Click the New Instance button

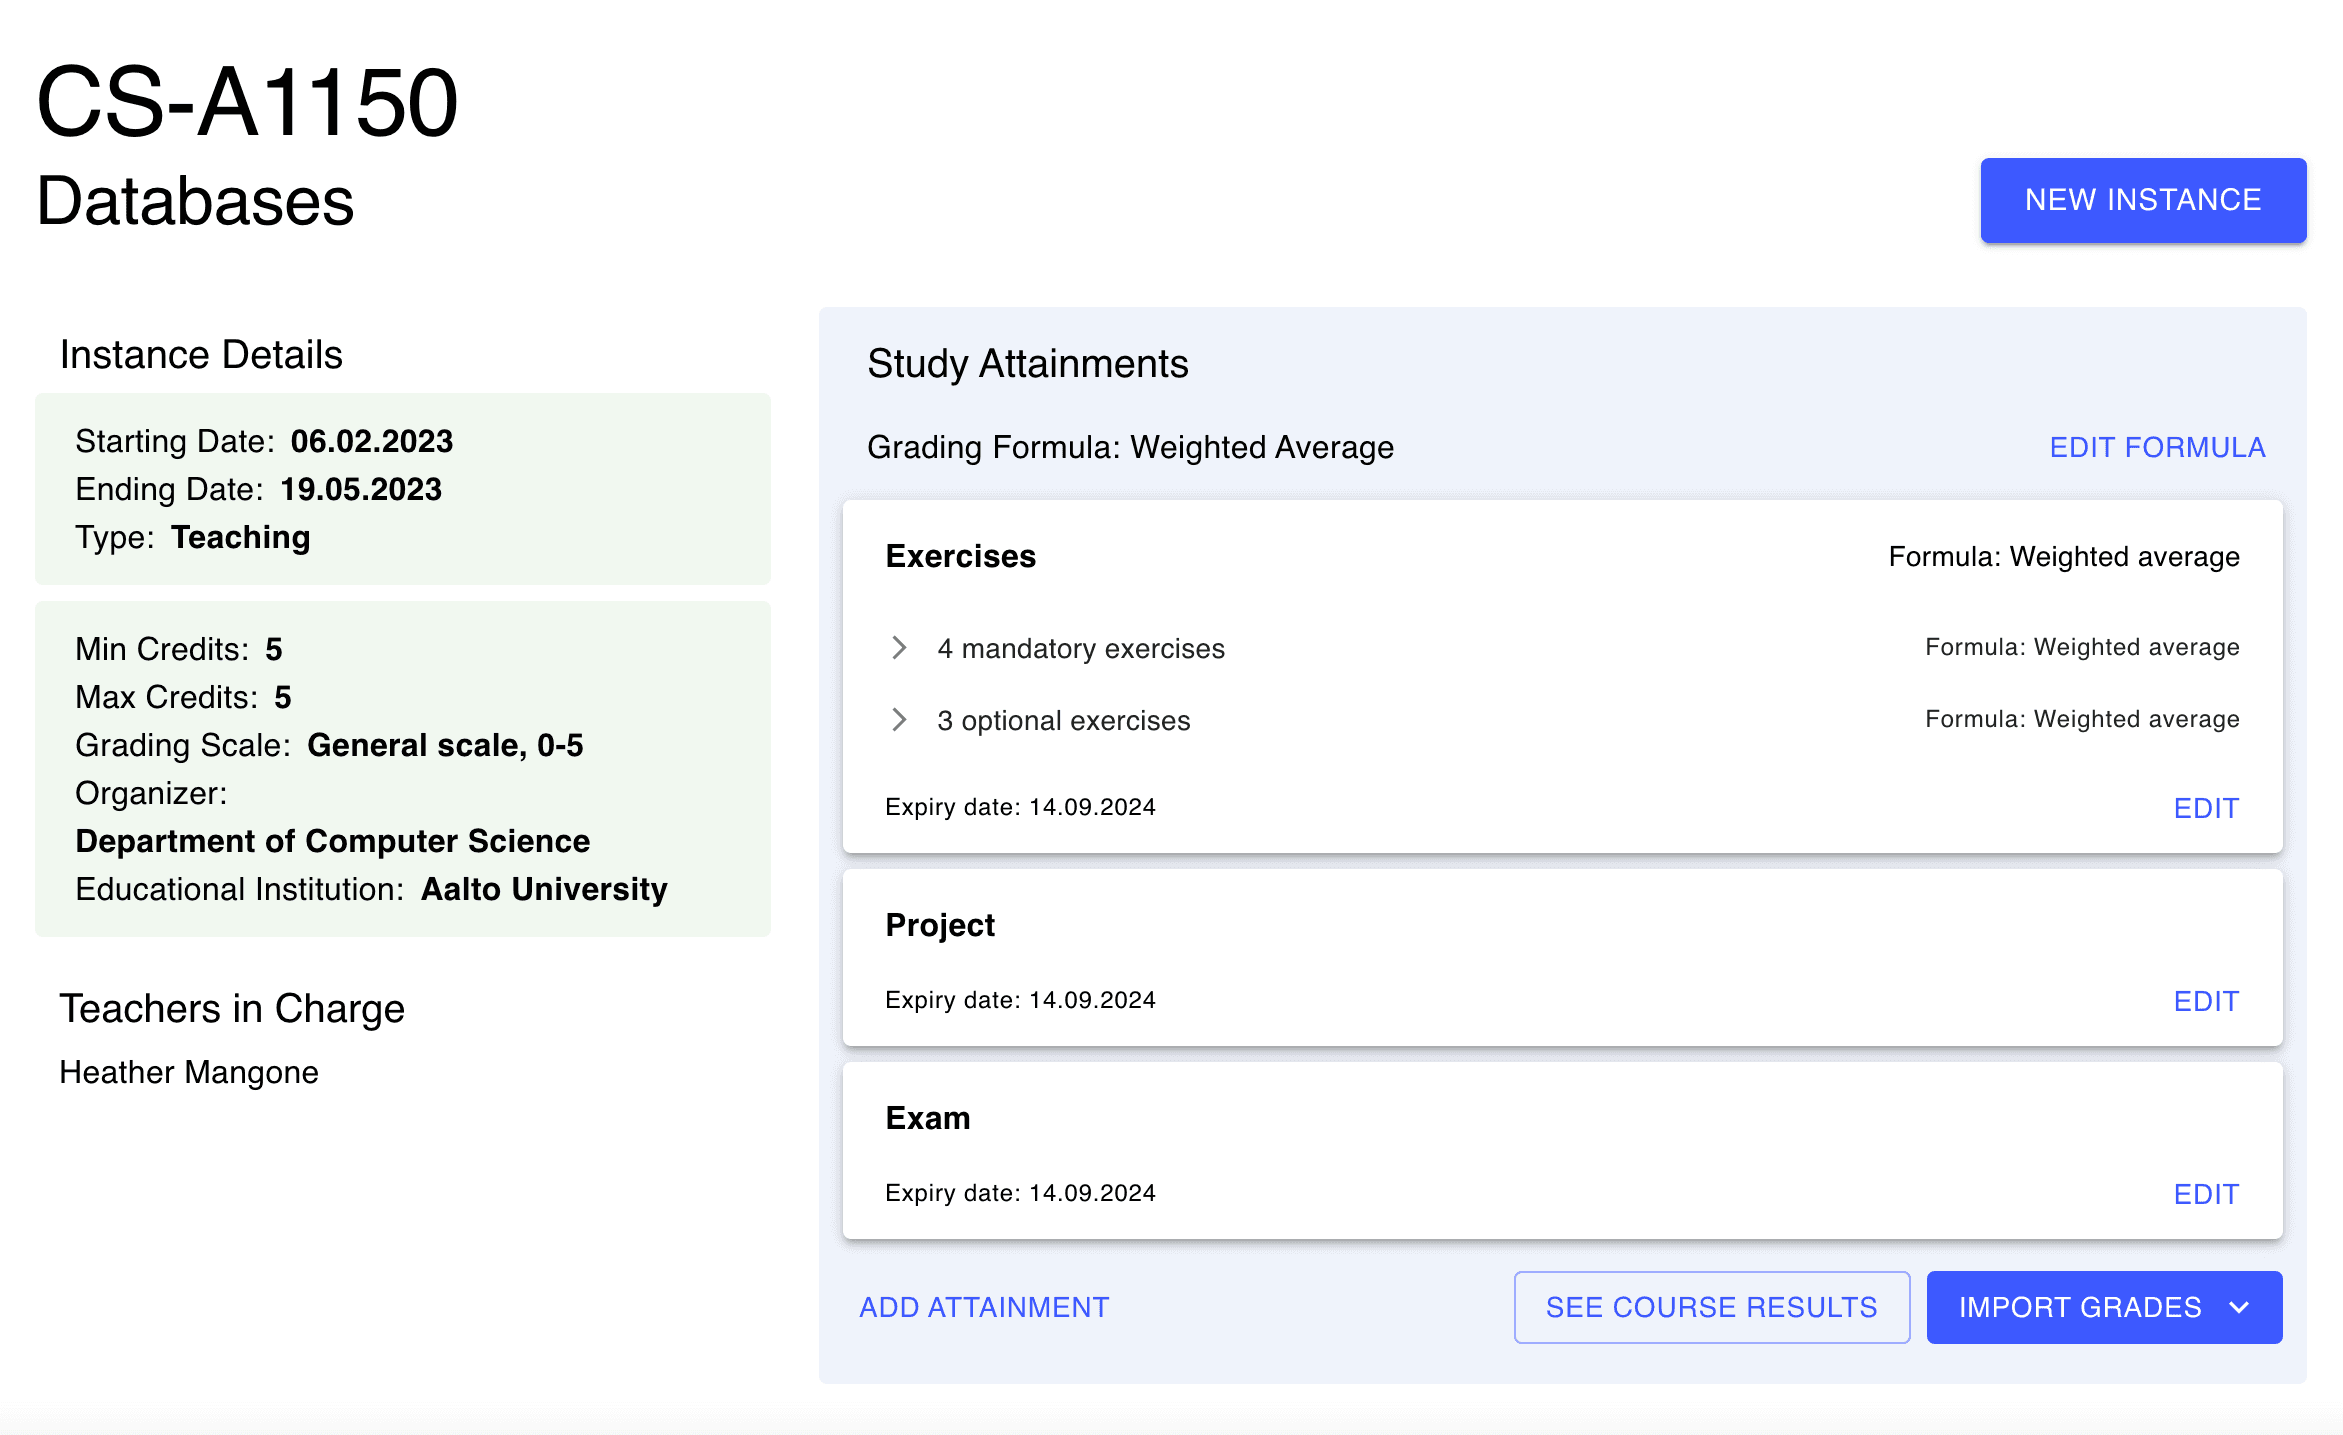click(2142, 200)
